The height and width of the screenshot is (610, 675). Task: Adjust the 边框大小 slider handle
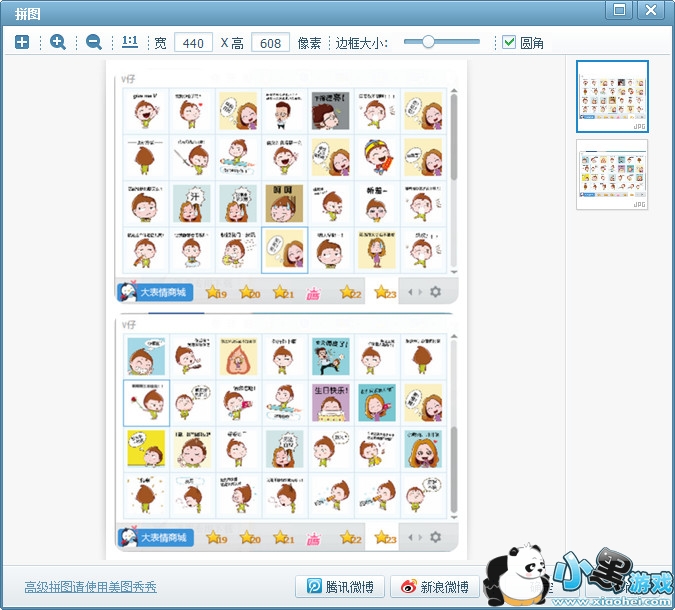coord(428,42)
